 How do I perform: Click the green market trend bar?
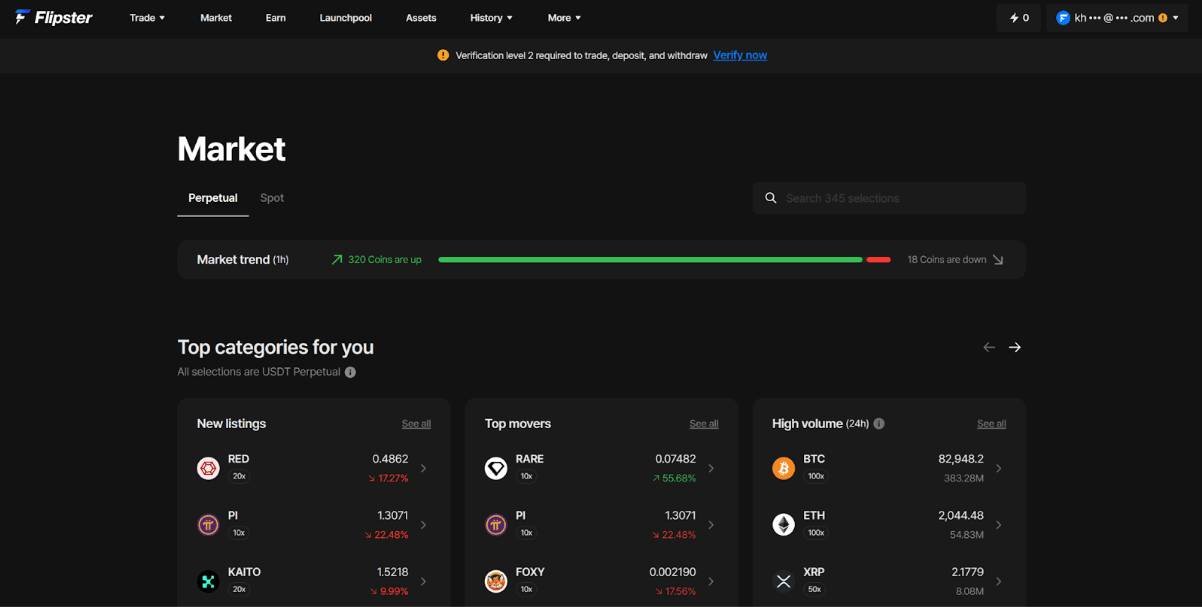(650, 260)
